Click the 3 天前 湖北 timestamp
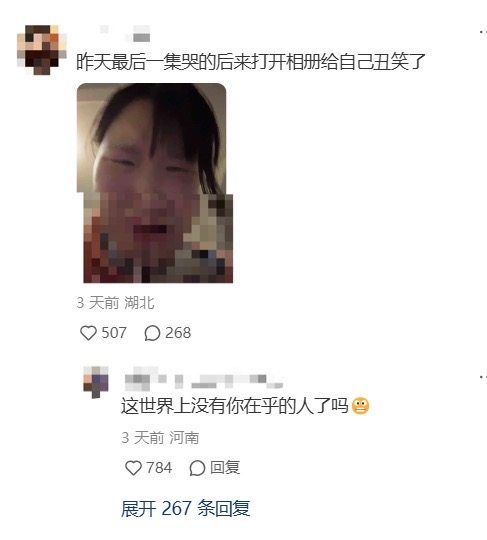Viewport: 487px width, 540px height. (x=115, y=303)
